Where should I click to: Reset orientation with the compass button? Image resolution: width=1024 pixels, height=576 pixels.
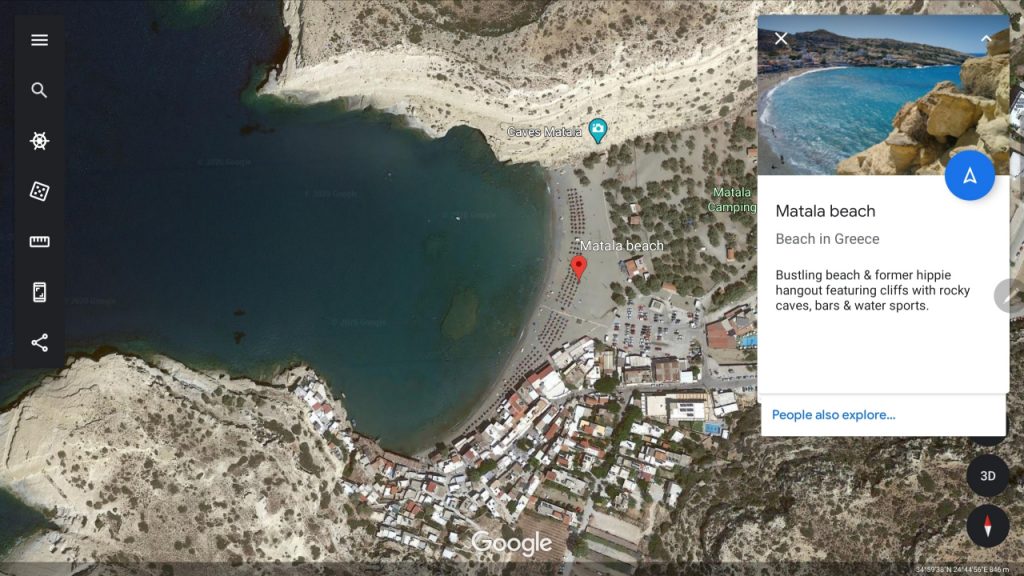987,526
